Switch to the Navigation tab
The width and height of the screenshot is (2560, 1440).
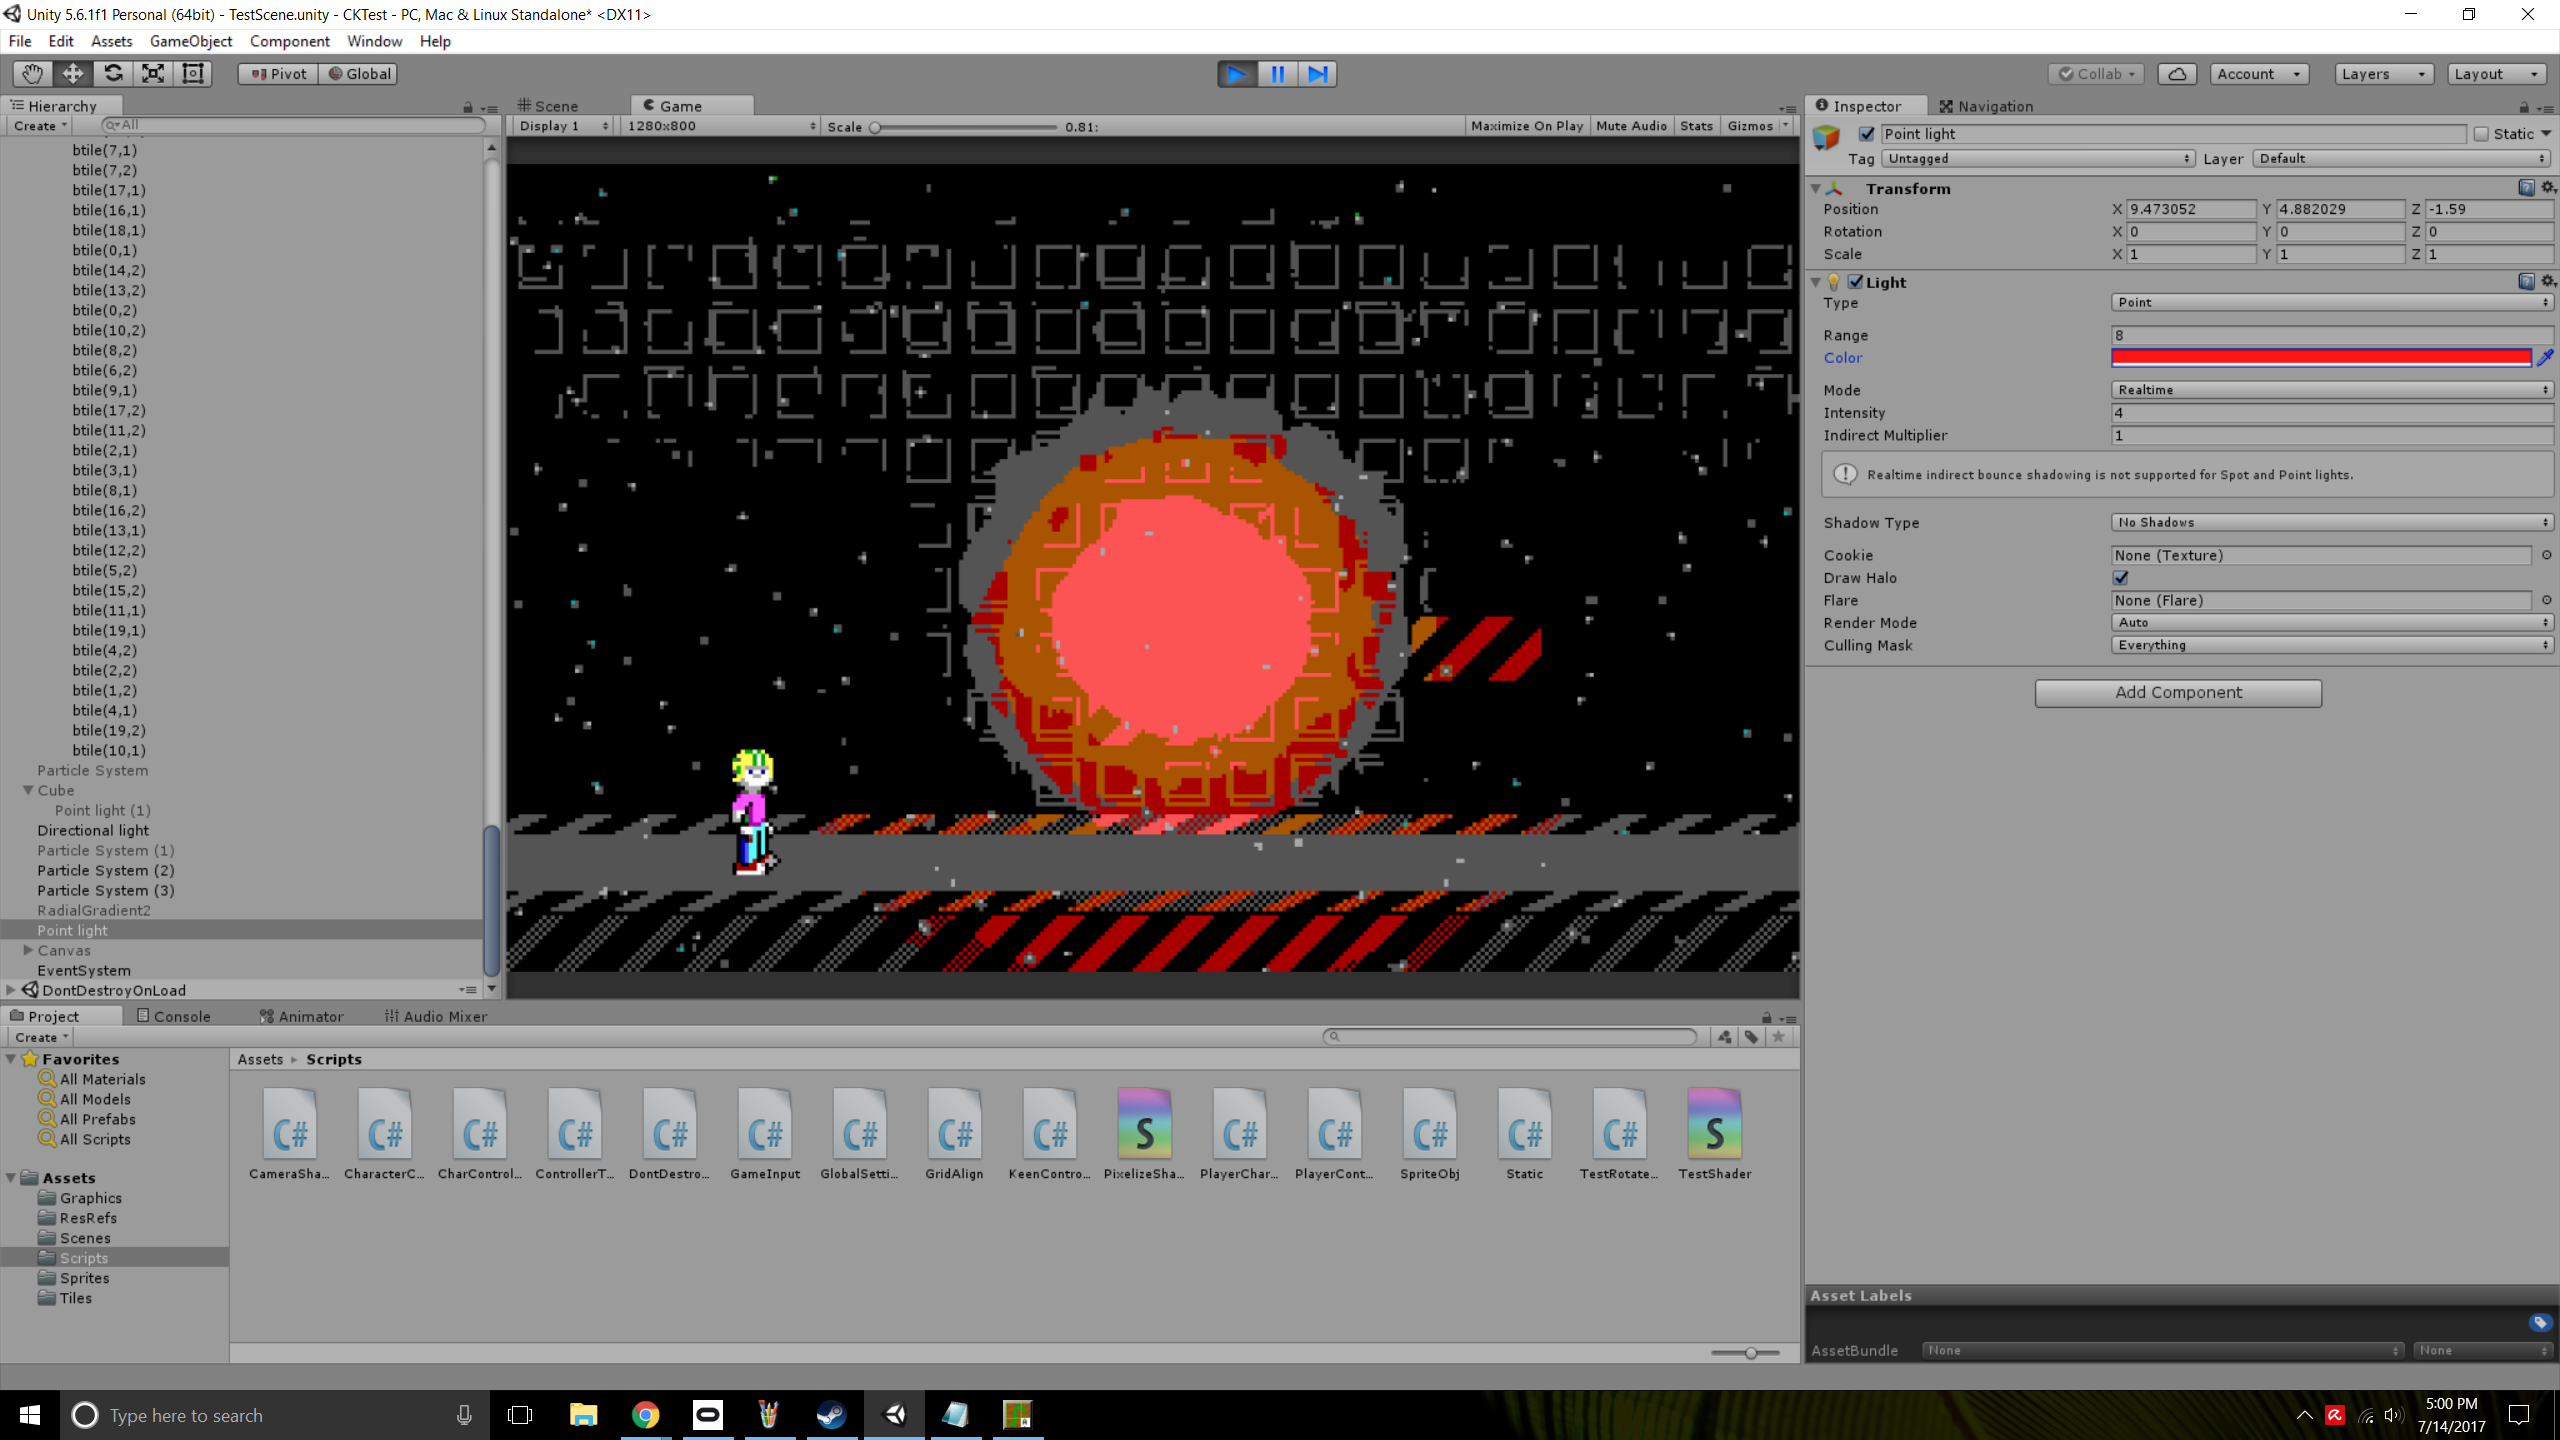pyautogui.click(x=1986, y=106)
